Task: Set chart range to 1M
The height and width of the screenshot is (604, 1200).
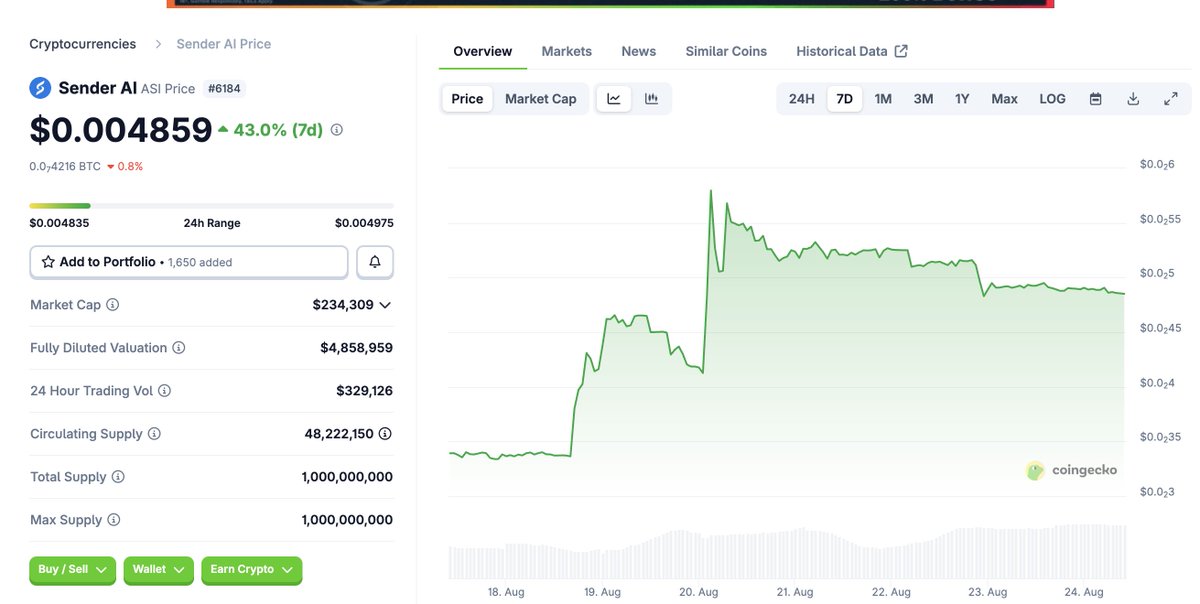Action: coord(883,99)
